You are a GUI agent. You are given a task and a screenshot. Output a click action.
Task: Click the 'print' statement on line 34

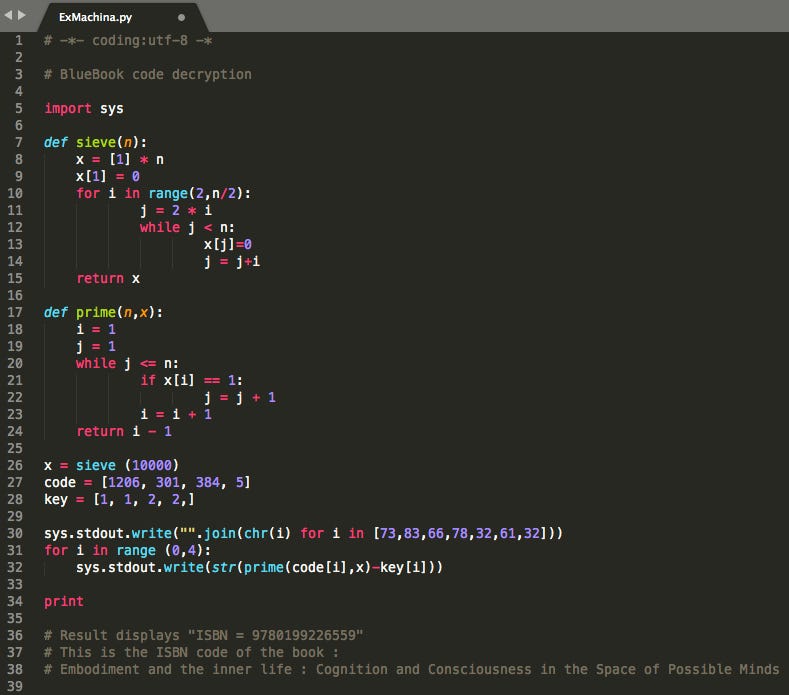pyautogui.click(x=64, y=601)
